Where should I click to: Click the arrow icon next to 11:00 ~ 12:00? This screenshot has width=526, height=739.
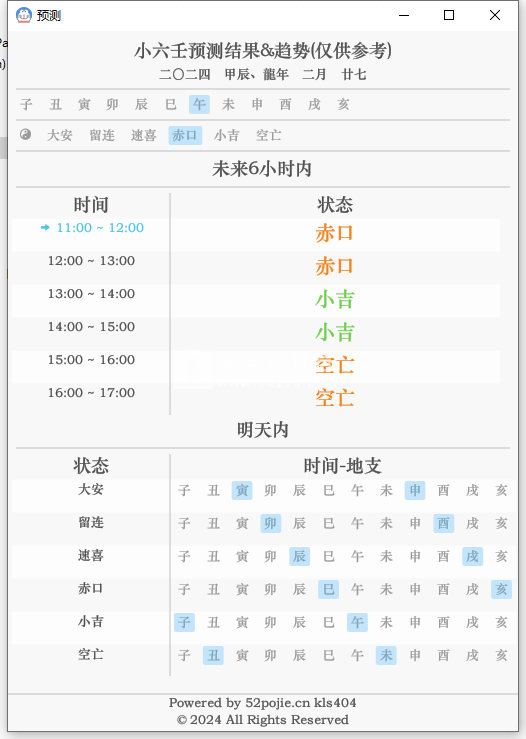[x=45, y=228]
